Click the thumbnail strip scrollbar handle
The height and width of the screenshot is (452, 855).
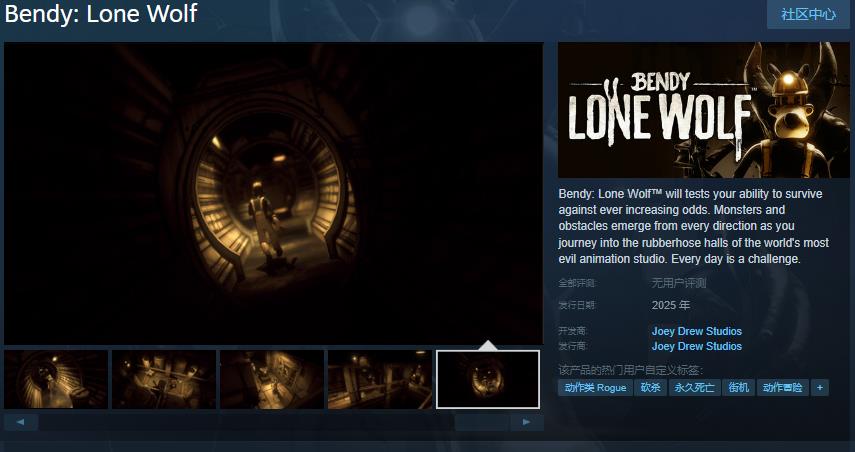click(482, 422)
